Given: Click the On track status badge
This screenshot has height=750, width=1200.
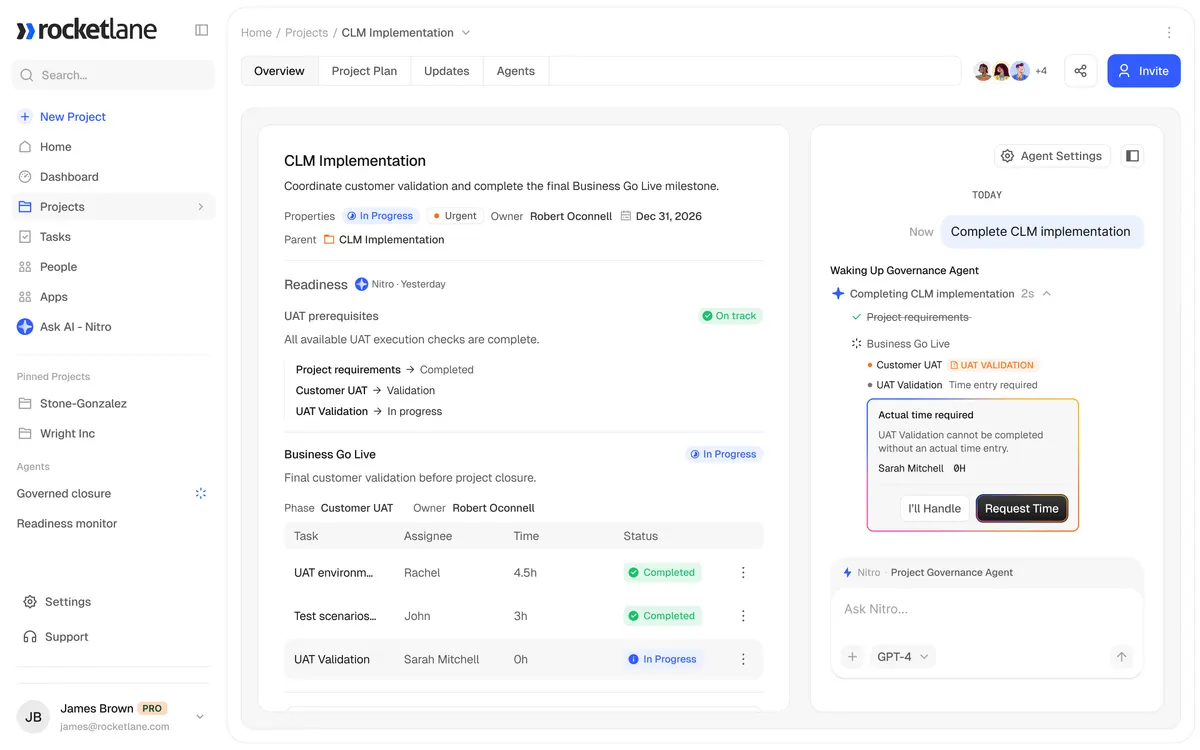Looking at the screenshot, I should 730,316.
